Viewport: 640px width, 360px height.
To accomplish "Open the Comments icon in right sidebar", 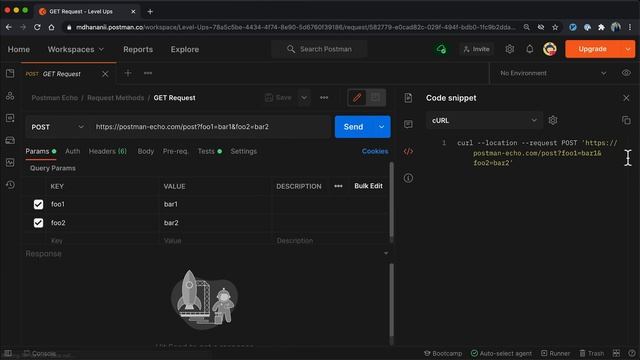I will coord(408,124).
